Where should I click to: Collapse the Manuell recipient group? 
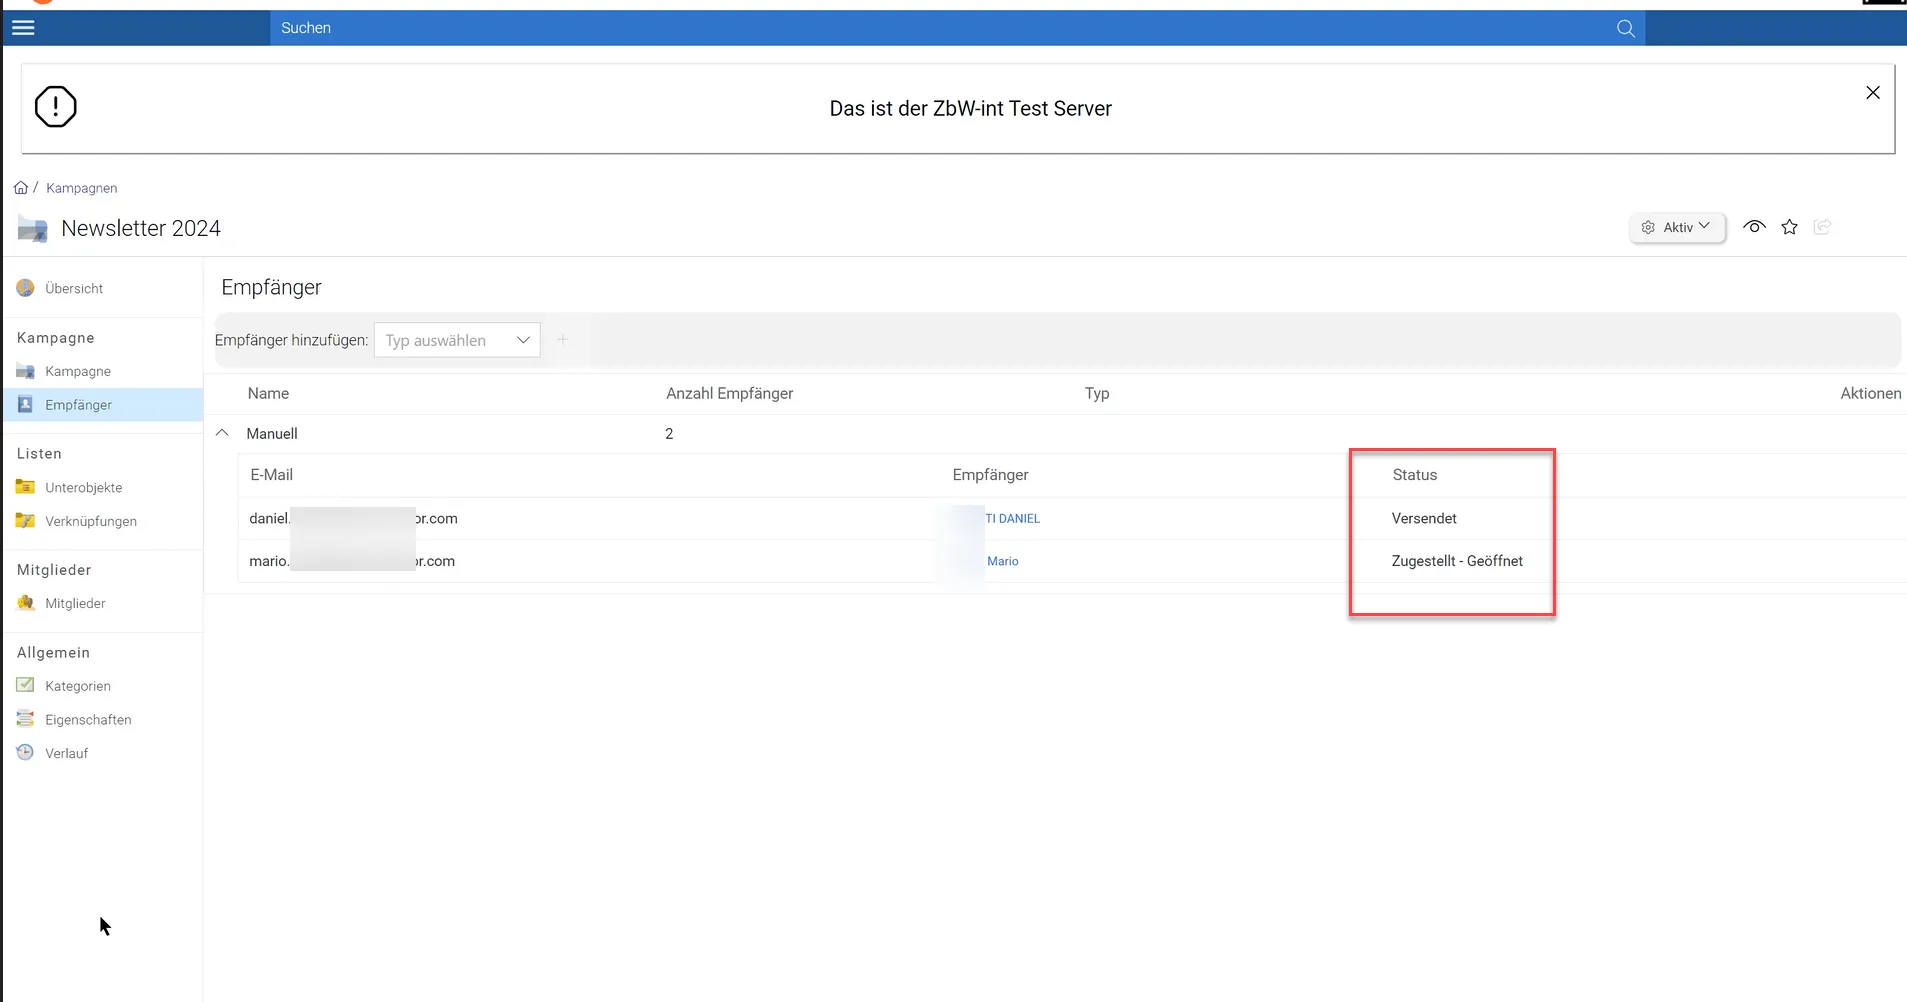pos(222,433)
